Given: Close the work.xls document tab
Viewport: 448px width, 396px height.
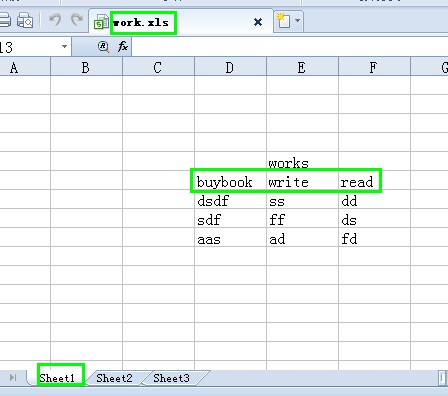Looking at the screenshot, I should 258,22.
